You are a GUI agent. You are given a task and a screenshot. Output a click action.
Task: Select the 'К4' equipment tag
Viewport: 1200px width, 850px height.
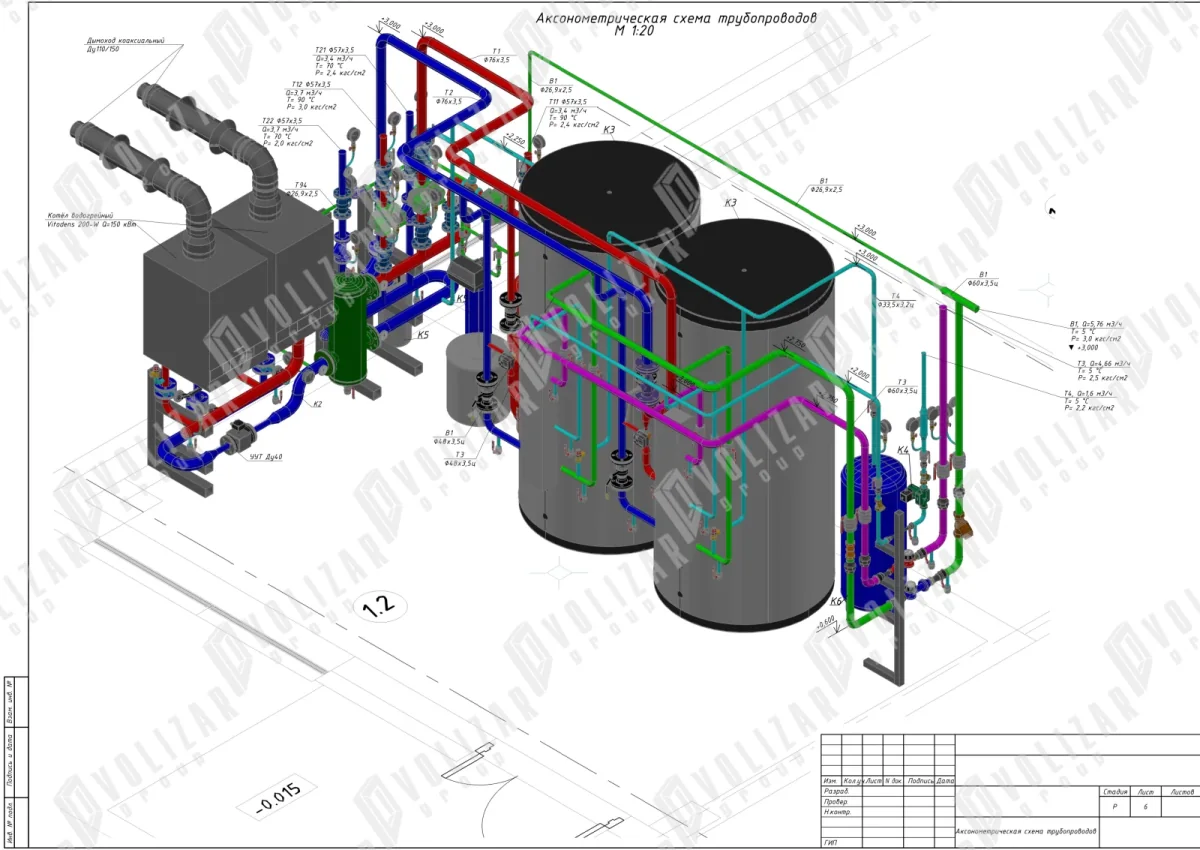[x=903, y=450]
